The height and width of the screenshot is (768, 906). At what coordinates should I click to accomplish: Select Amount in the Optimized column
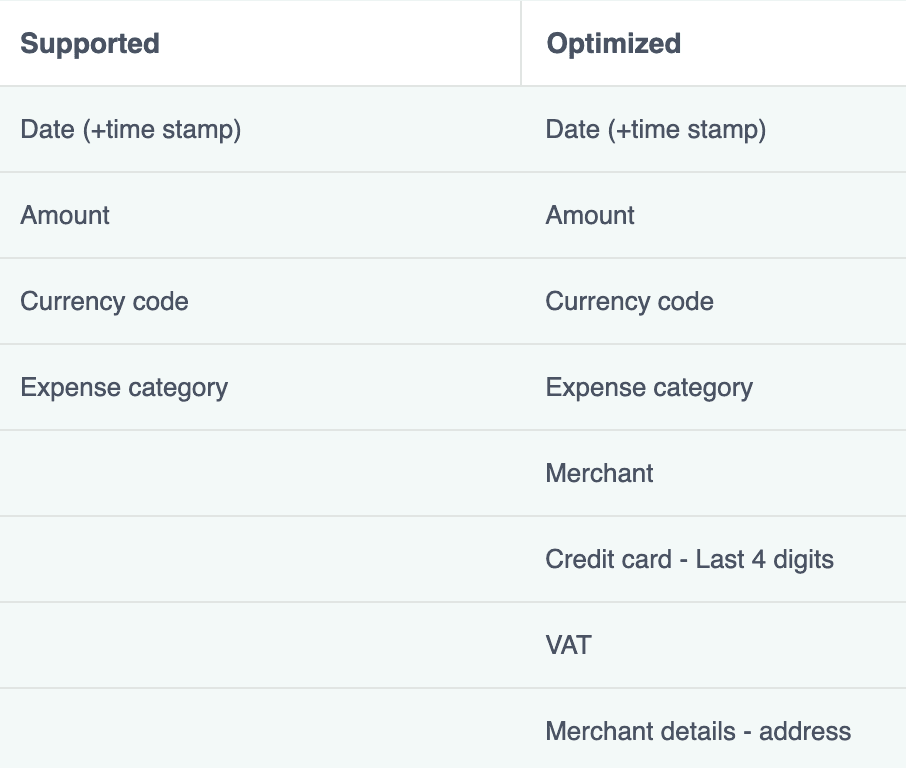click(590, 216)
